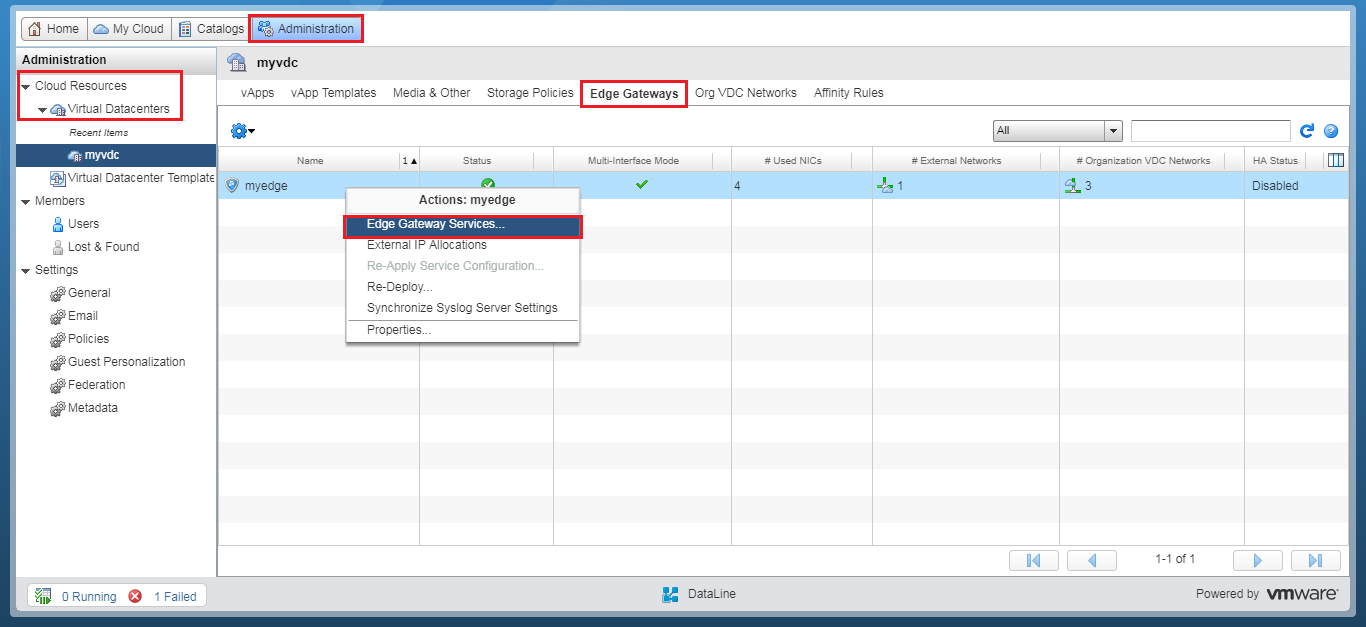This screenshot has width=1366, height=627.
Task: Click the Org VDC networks icon showing 3
Action: click(x=1074, y=185)
